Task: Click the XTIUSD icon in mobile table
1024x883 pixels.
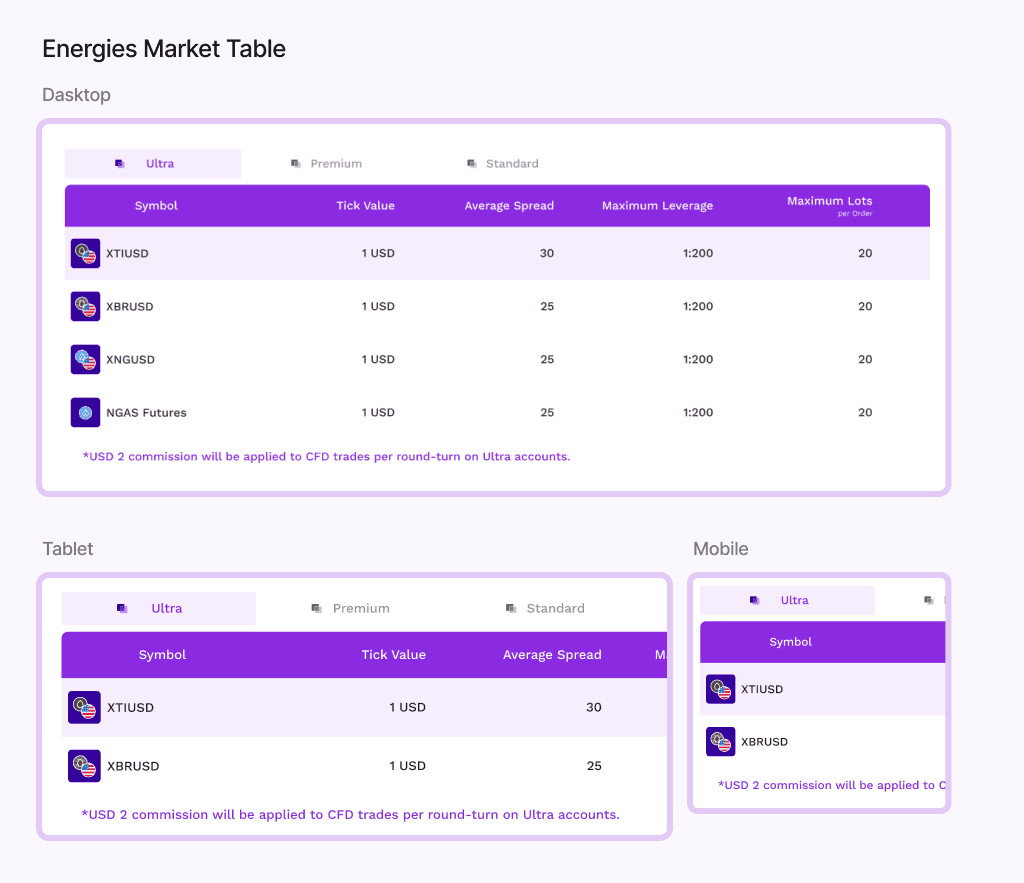Action: (x=721, y=689)
